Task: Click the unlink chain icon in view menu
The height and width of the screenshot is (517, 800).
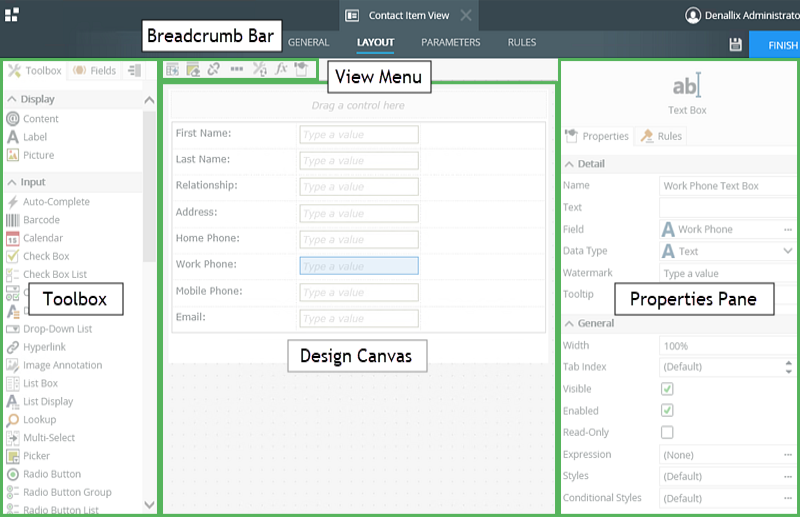Action: [213, 69]
